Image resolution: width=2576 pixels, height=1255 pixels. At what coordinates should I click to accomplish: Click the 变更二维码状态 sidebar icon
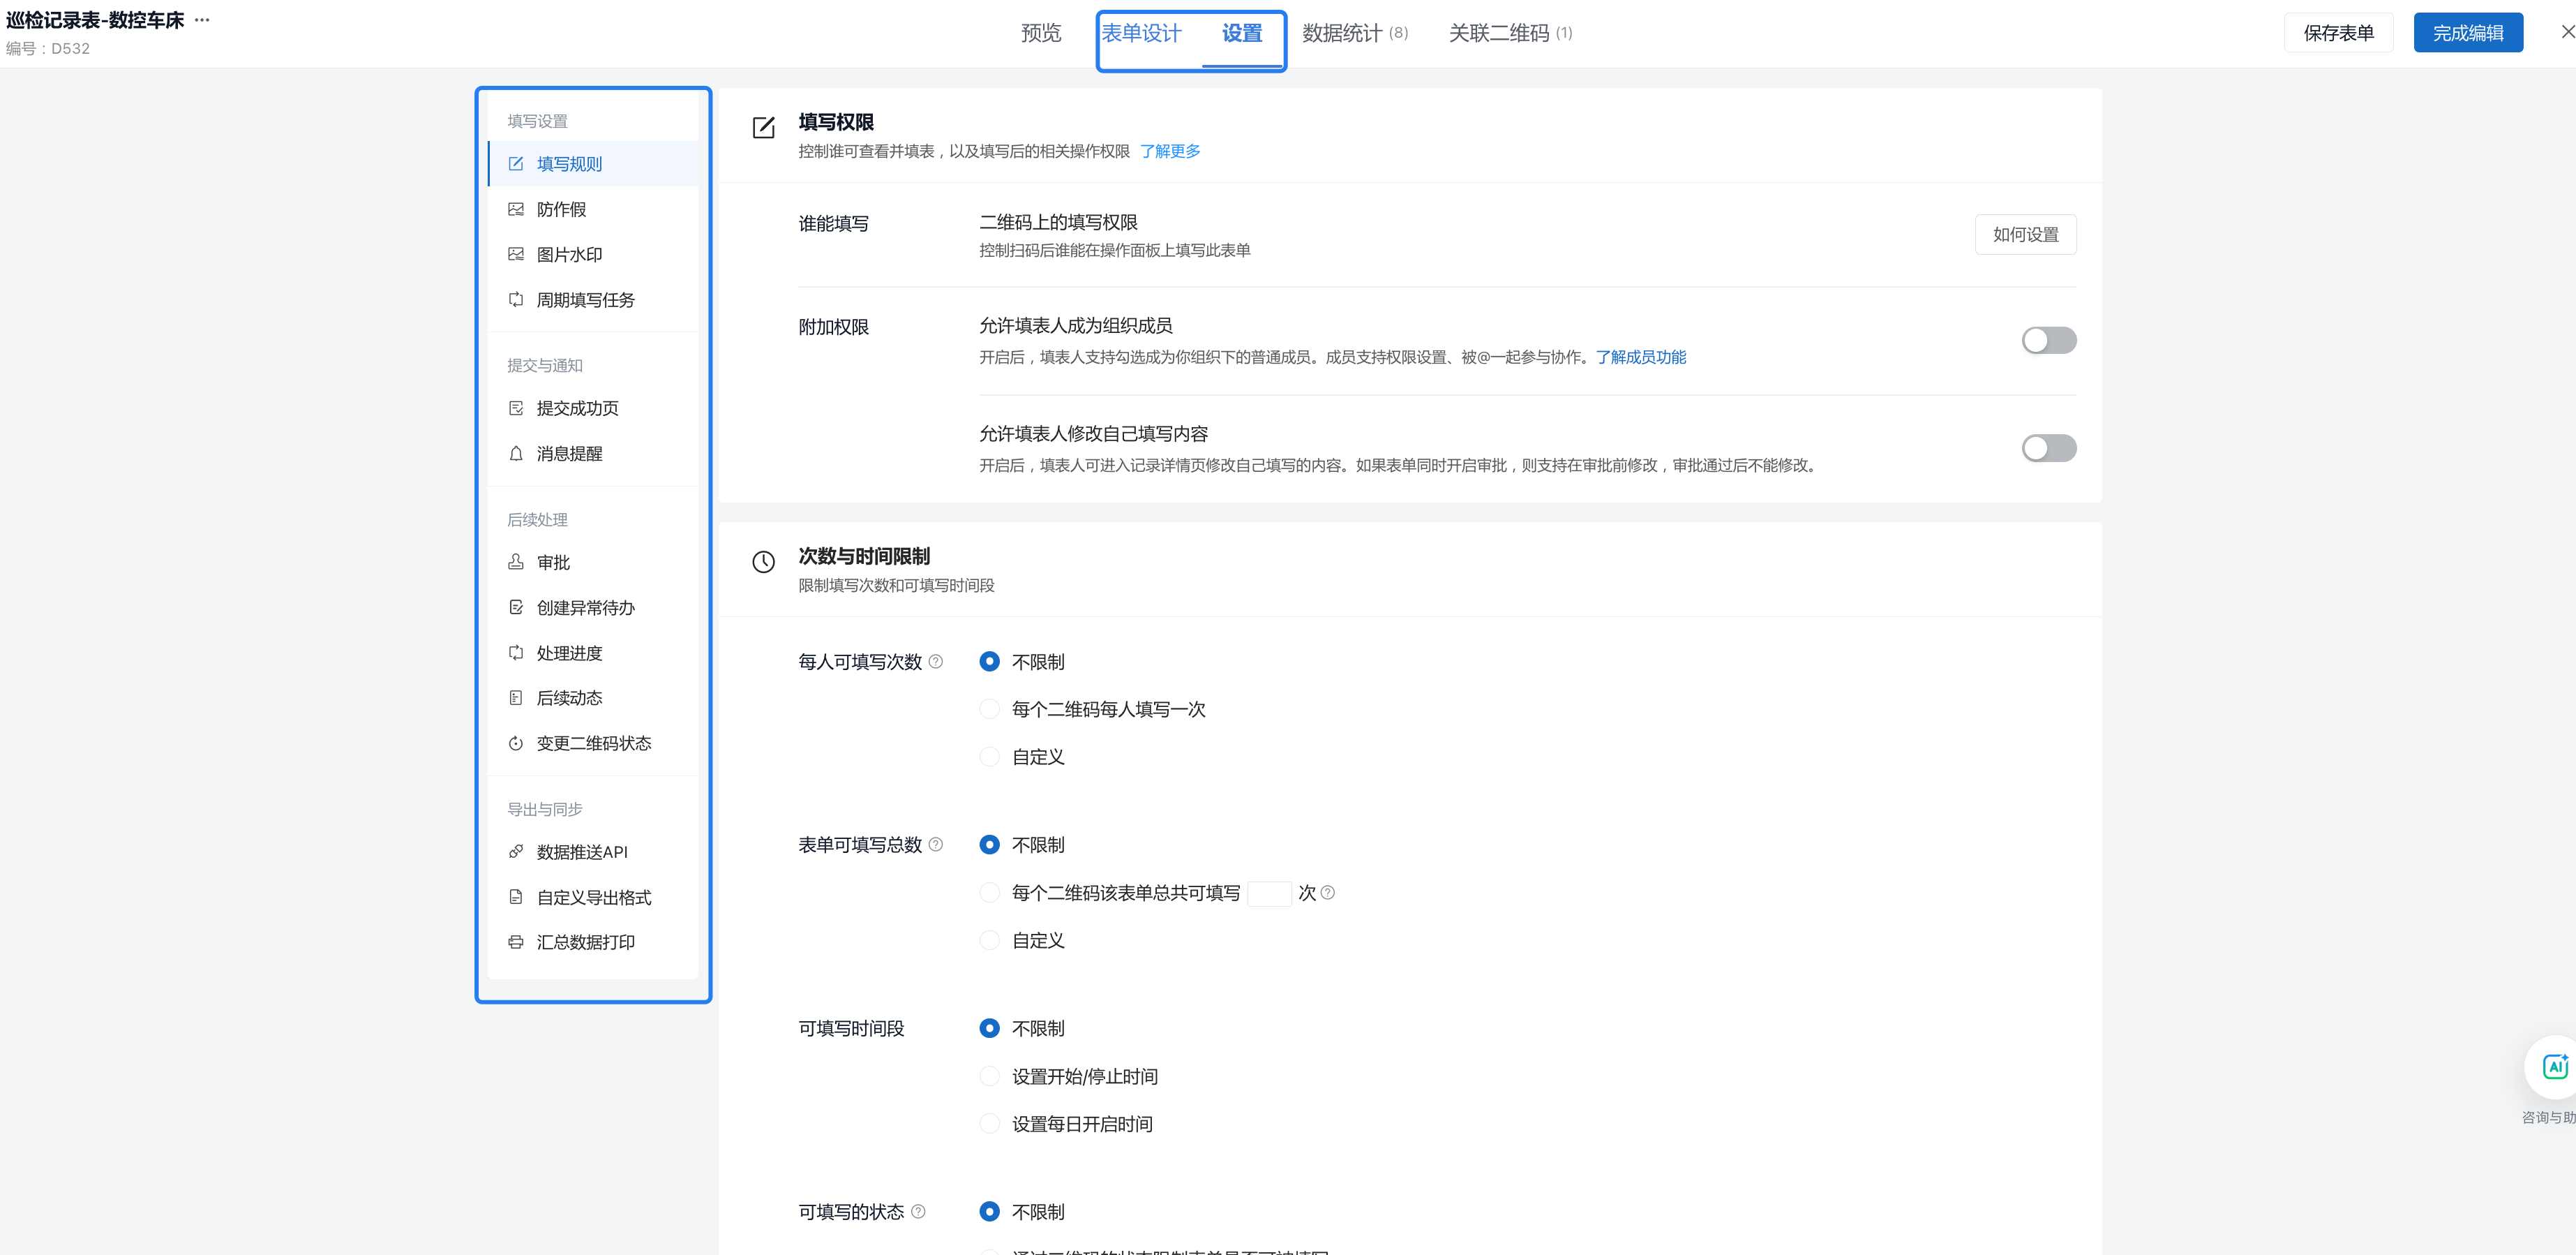coord(516,743)
